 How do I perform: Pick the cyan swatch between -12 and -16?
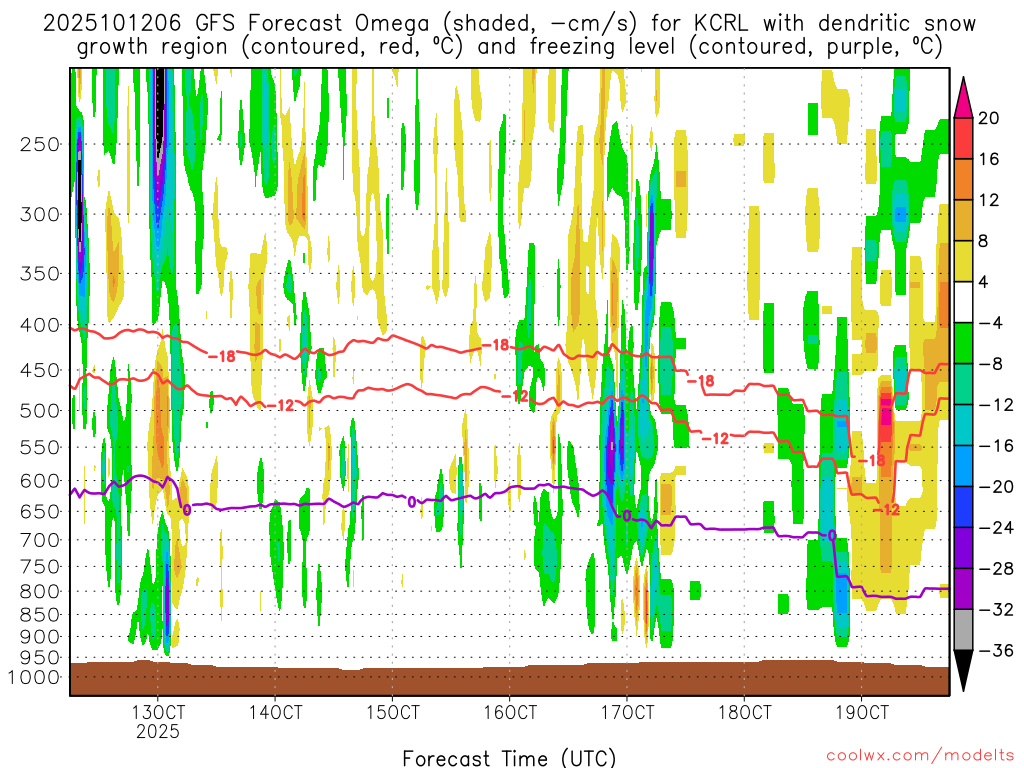click(x=963, y=425)
